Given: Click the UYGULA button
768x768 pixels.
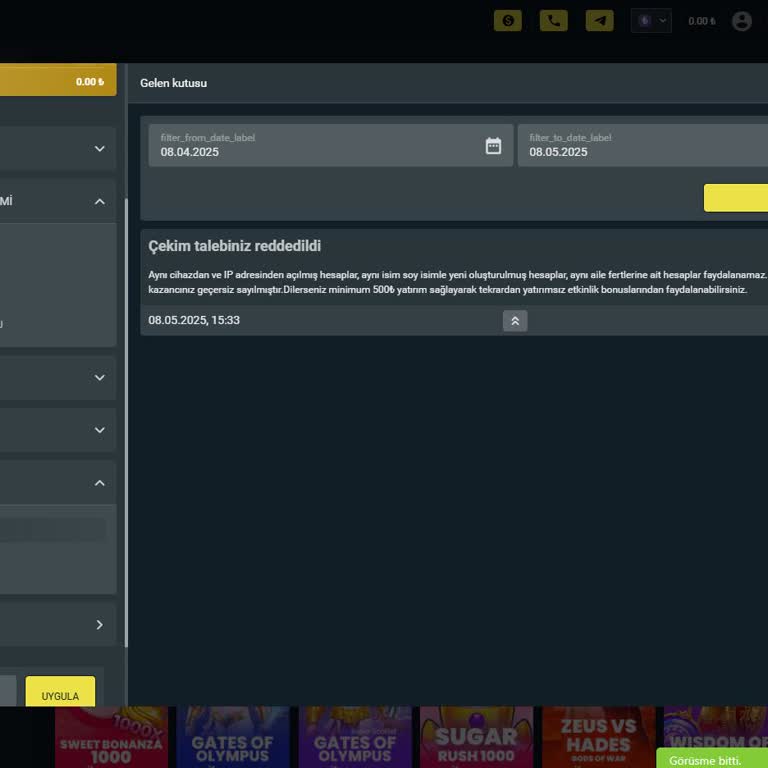Looking at the screenshot, I should coord(60,691).
